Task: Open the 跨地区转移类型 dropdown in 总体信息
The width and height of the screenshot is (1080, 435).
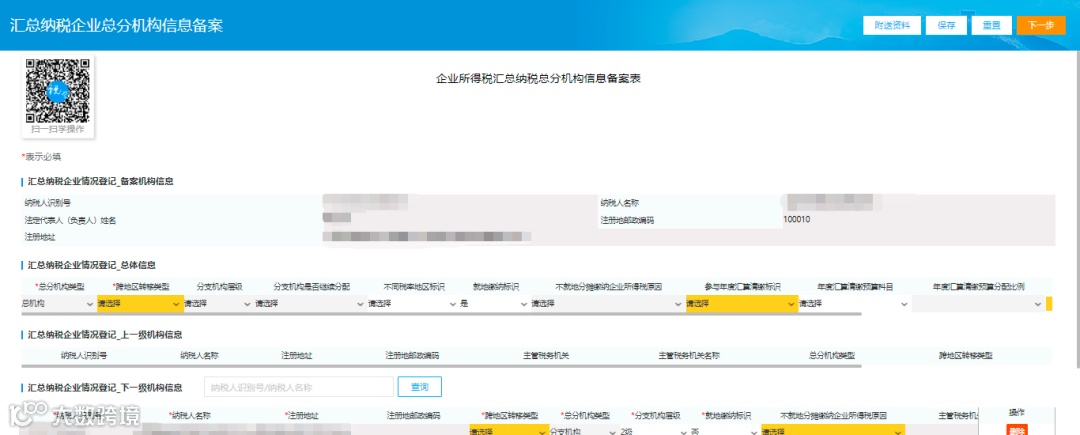Action: (x=140, y=304)
